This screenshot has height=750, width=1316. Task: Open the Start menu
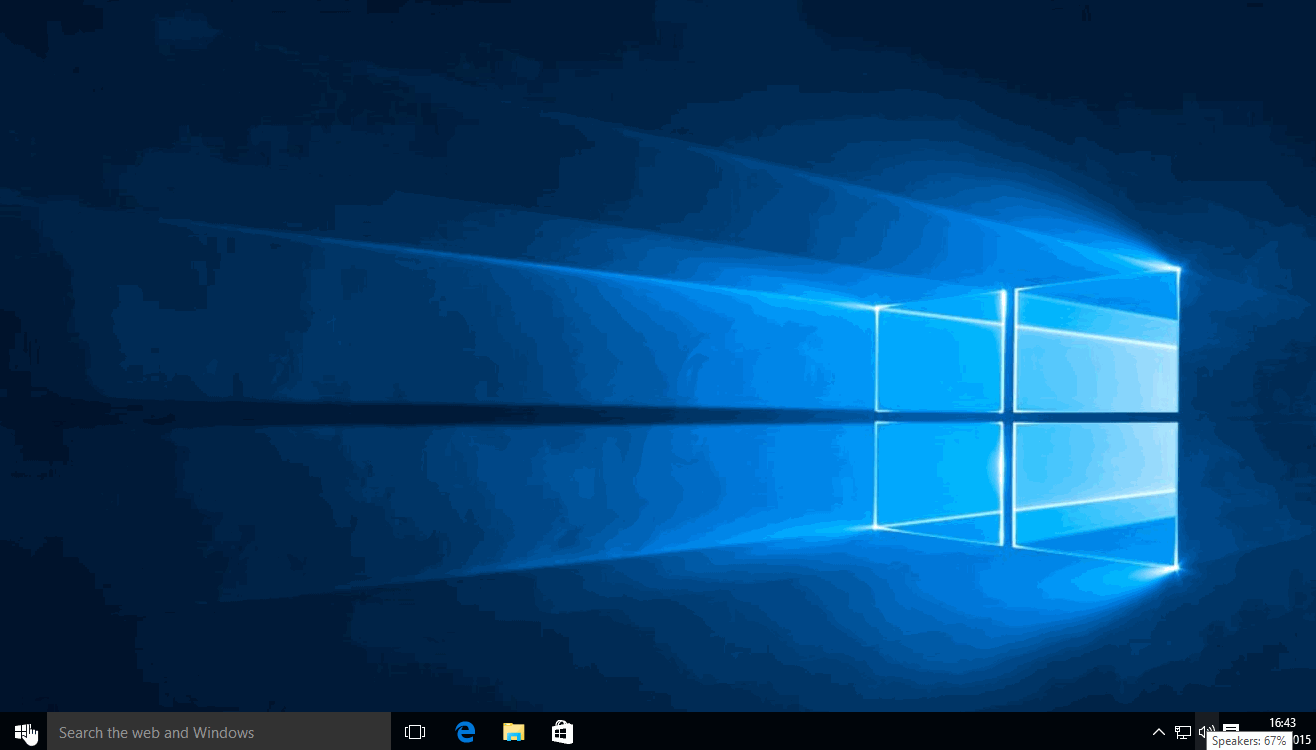[x=23, y=732]
